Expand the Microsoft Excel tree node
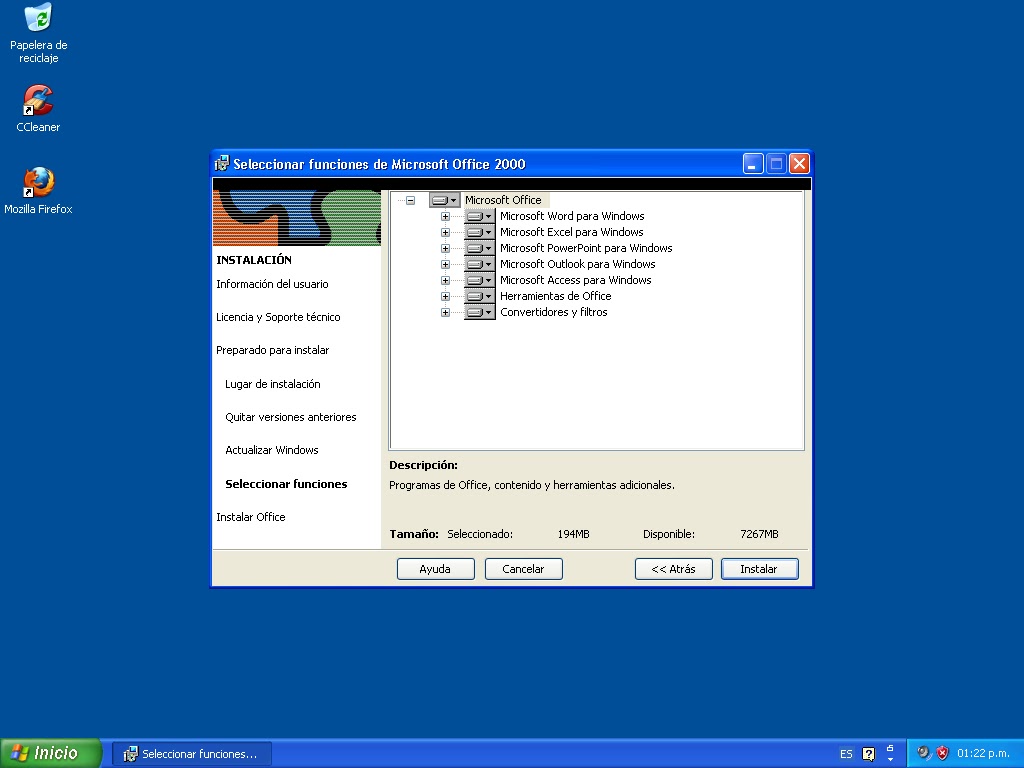Image resolution: width=1024 pixels, height=768 pixels. pos(445,232)
